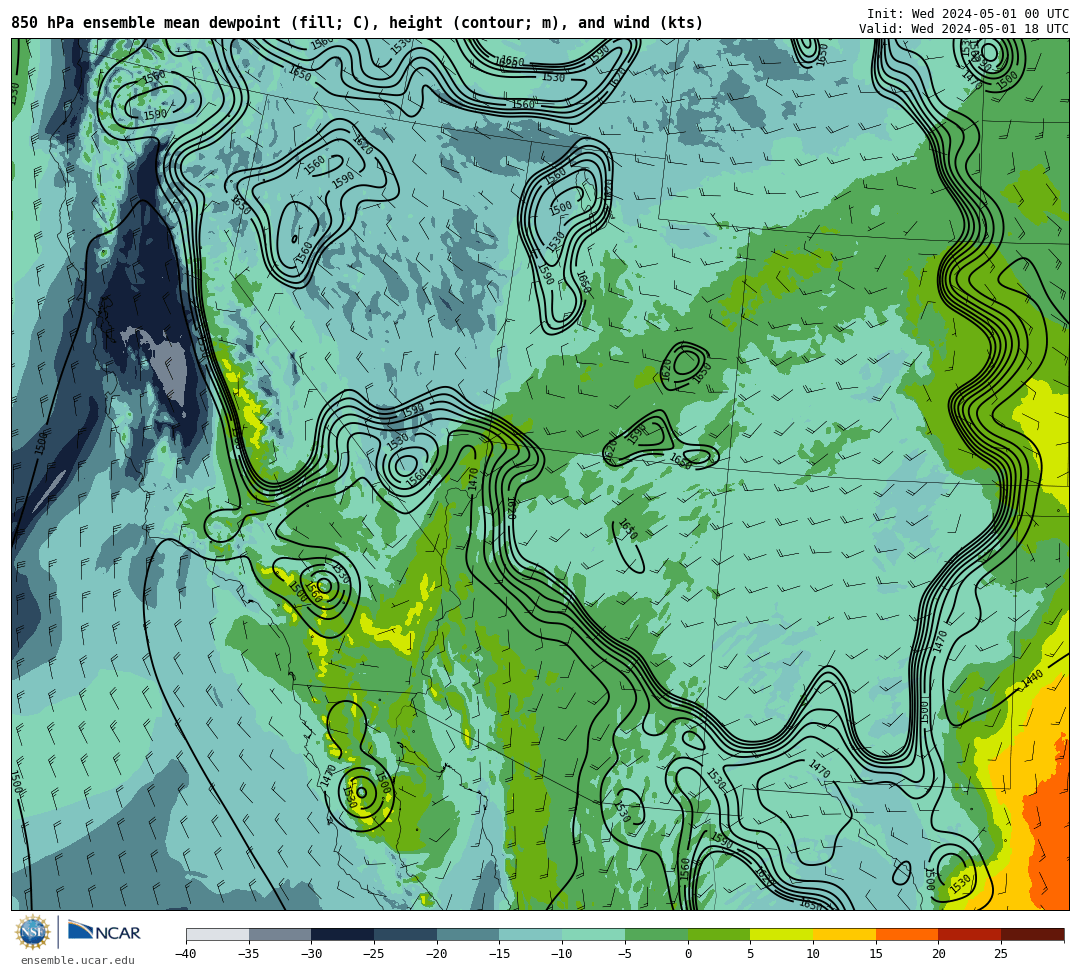The height and width of the screenshot is (973, 1080).
Task: Click the lightest gray -40 to -35 color swatch
Action: (x=218, y=934)
